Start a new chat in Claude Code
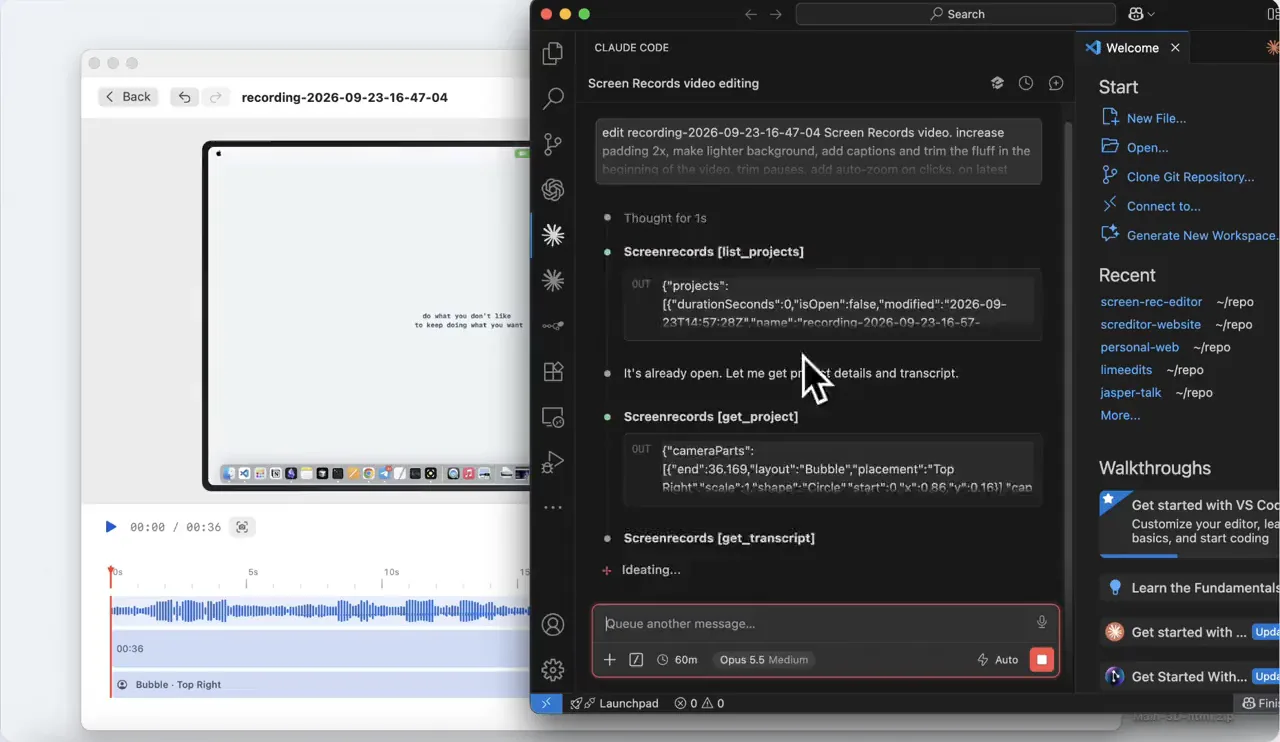 tap(1056, 83)
